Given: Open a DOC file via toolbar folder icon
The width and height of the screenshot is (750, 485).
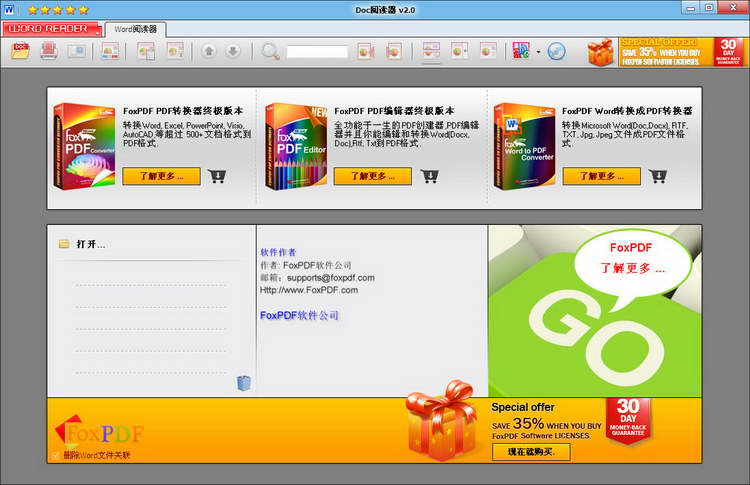Looking at the screenshot, I should 21,51.
